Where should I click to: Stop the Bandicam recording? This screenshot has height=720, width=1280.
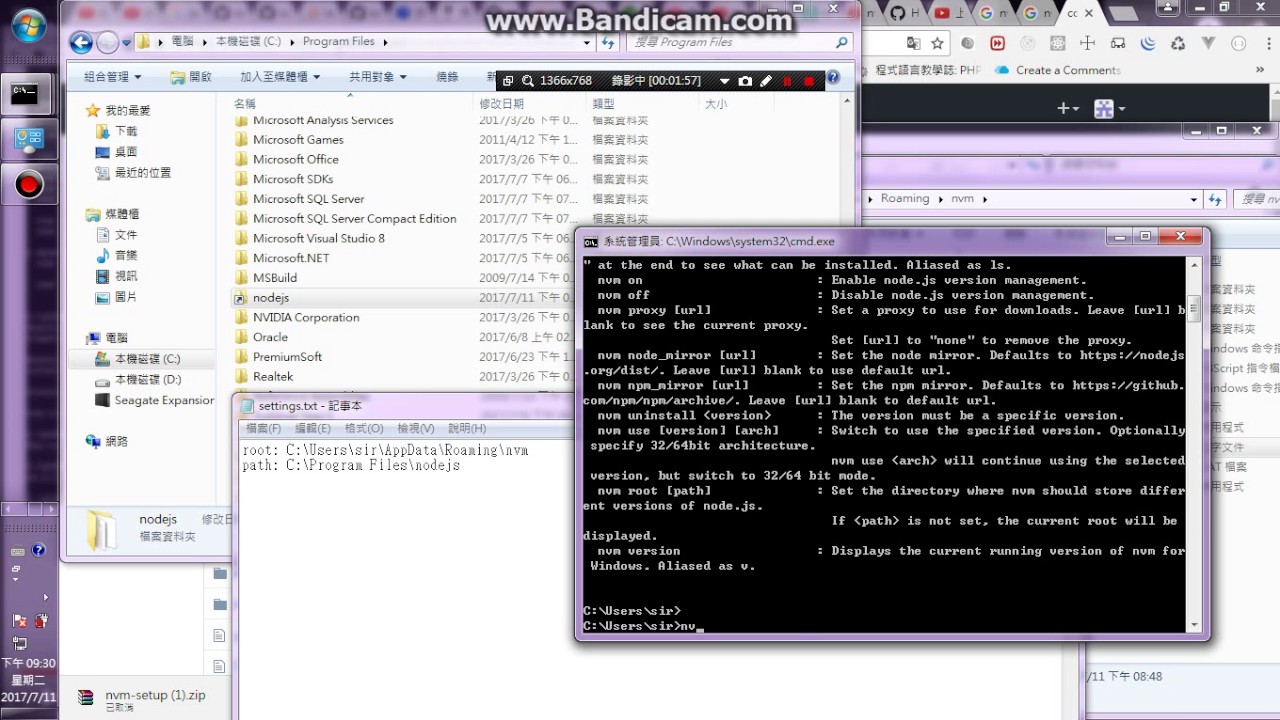coord(809,80)
